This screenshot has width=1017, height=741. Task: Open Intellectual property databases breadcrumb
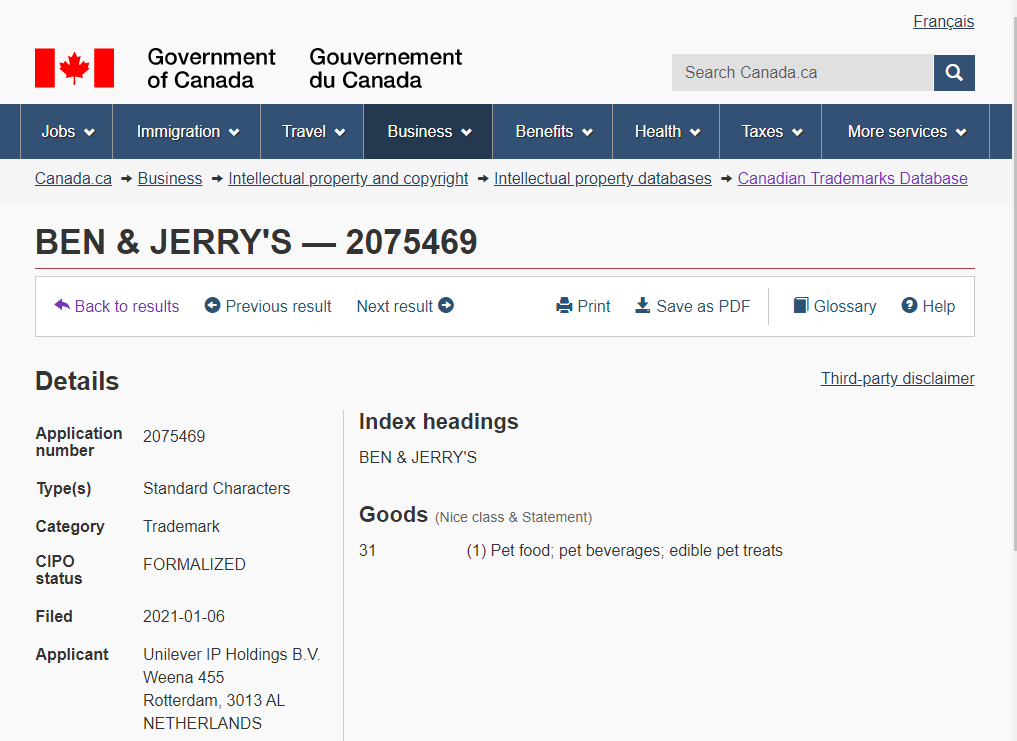click(x=603, y=178)
